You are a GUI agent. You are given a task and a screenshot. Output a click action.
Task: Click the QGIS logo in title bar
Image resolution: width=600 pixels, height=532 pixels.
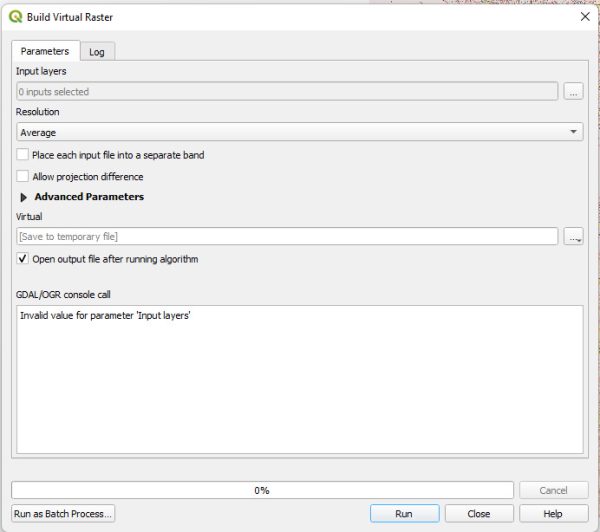(16, 17)
